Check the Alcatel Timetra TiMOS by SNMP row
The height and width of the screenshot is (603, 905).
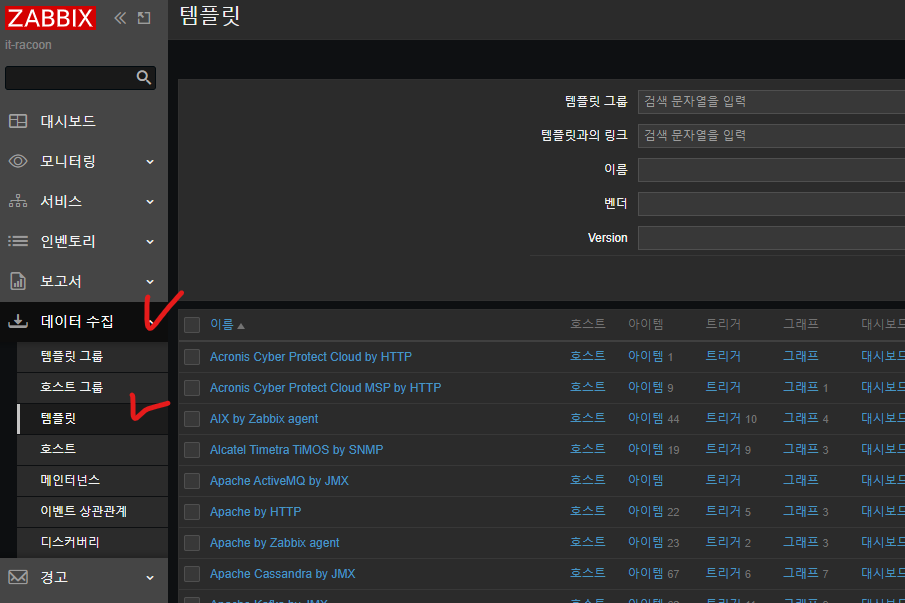pyautogui.click(x=192, y=450)
